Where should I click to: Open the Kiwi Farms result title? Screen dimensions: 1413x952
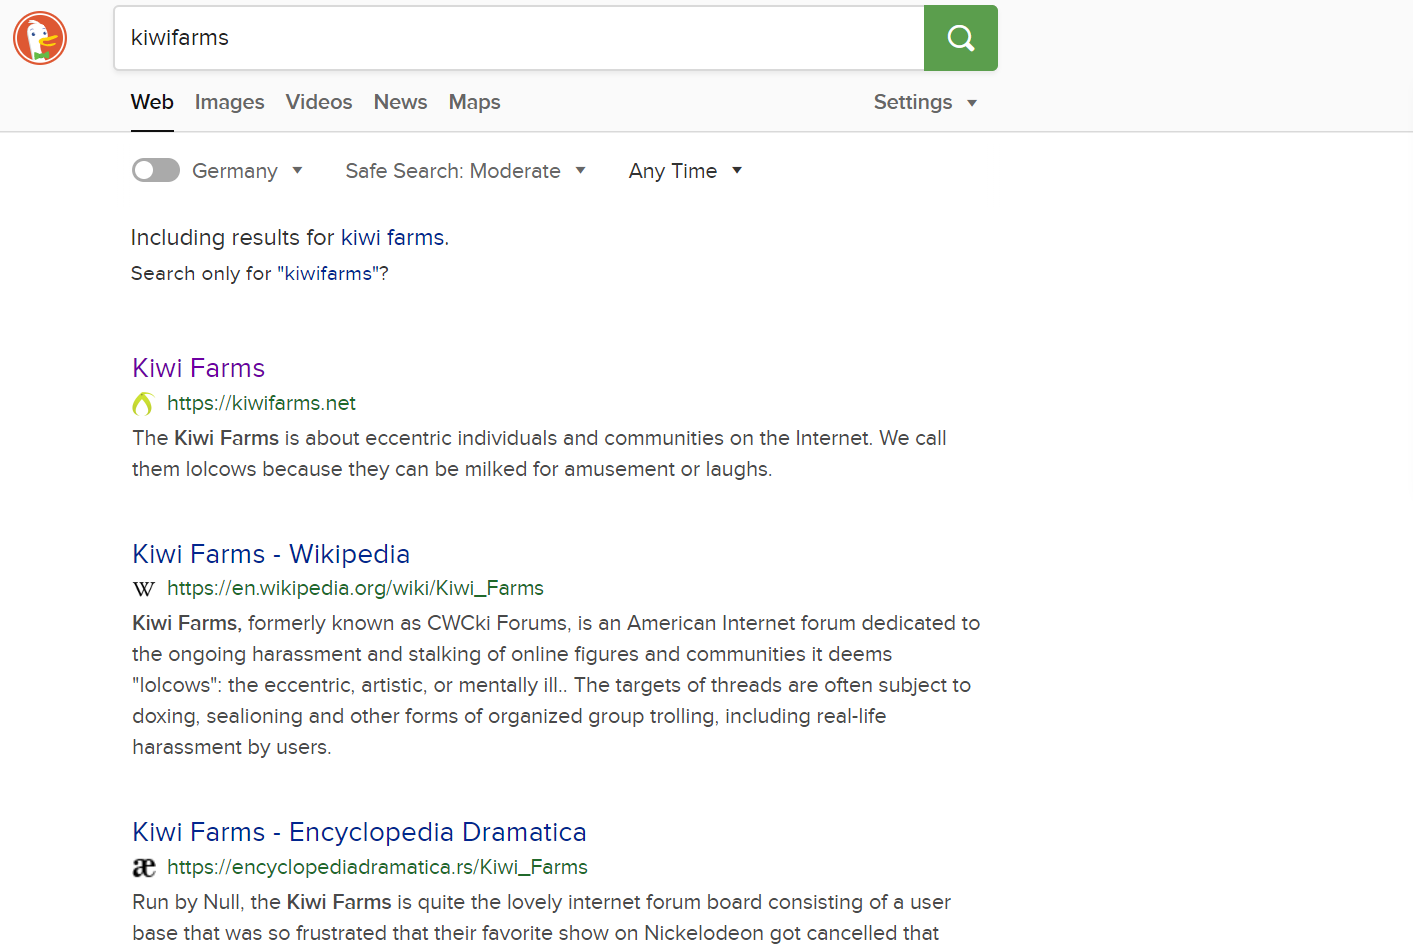click(198, 368)
